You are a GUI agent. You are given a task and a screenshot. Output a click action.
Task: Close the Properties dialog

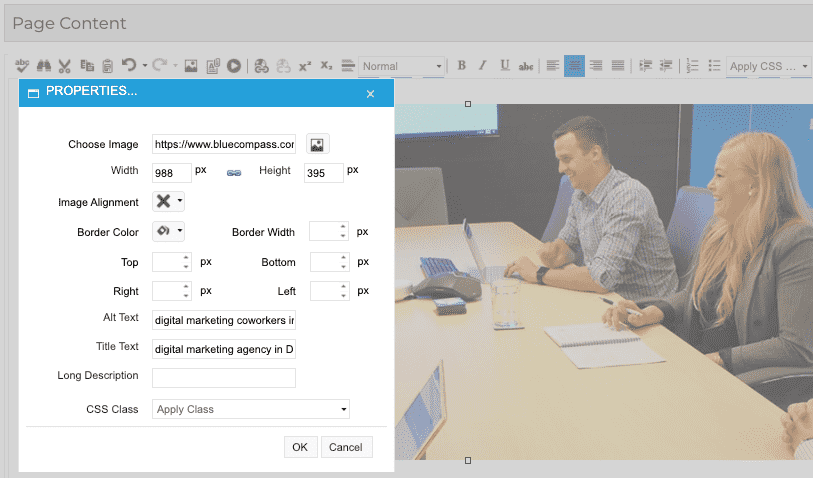tap(370, 94)
